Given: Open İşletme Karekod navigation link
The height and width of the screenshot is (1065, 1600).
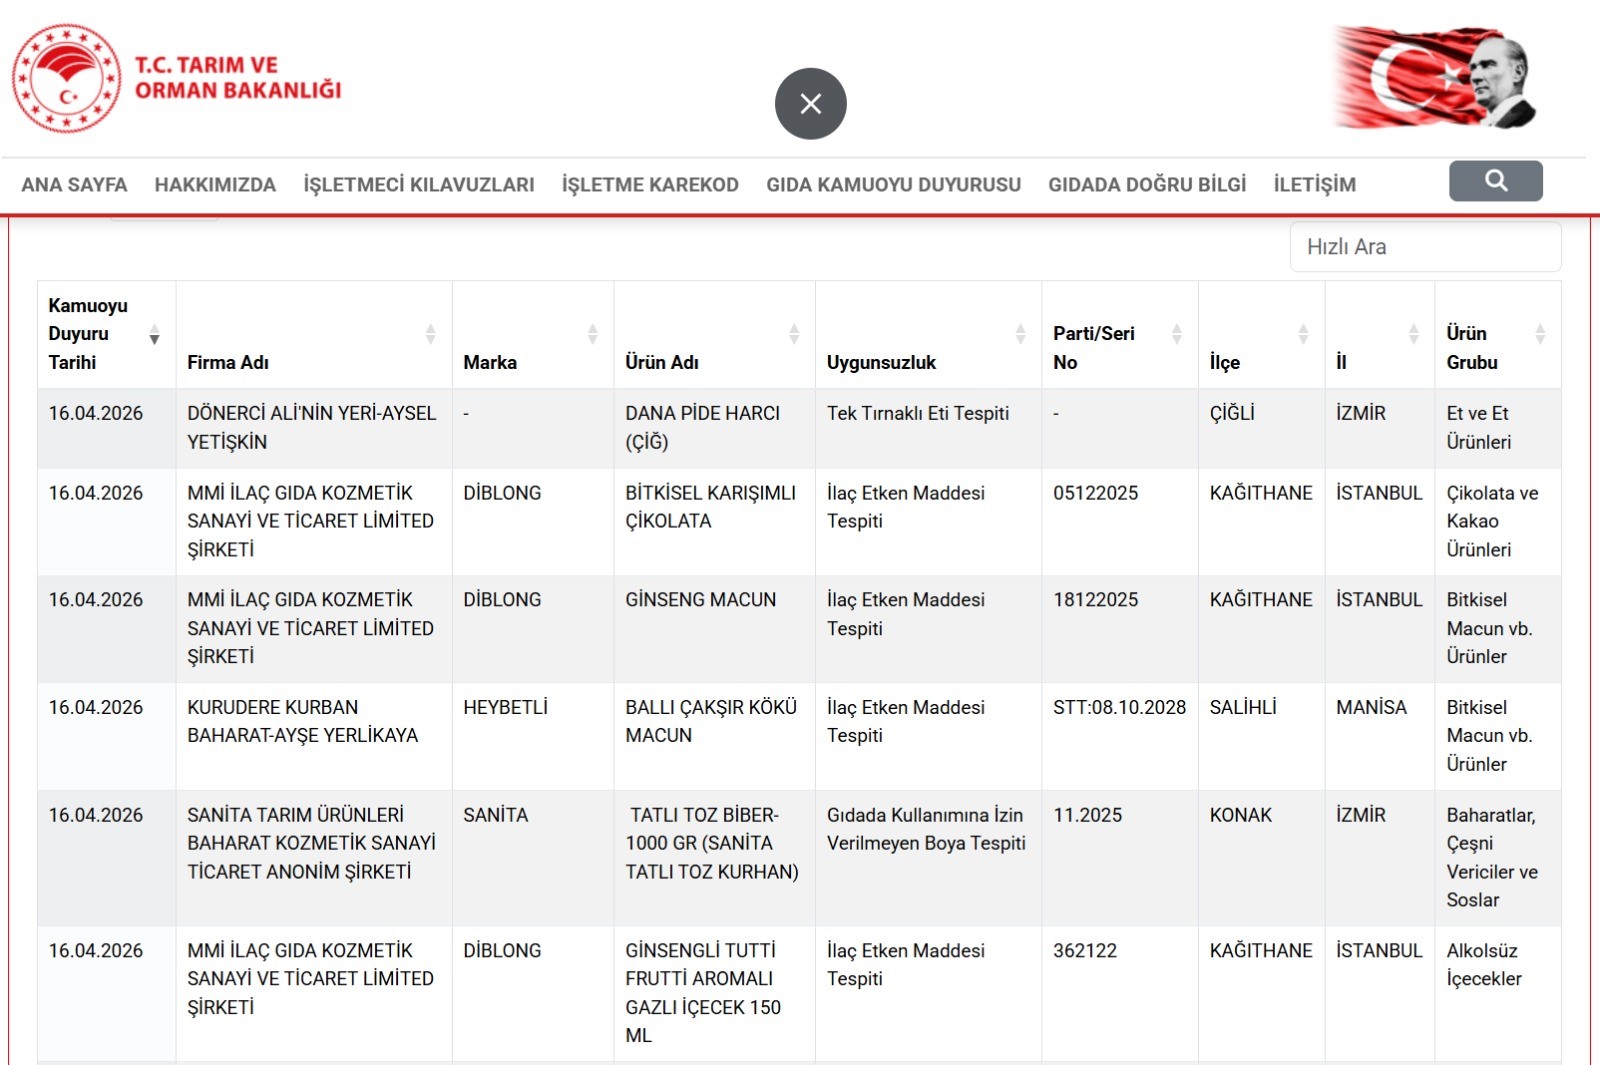Looking at the screenshot, I should tap(650, 185).
